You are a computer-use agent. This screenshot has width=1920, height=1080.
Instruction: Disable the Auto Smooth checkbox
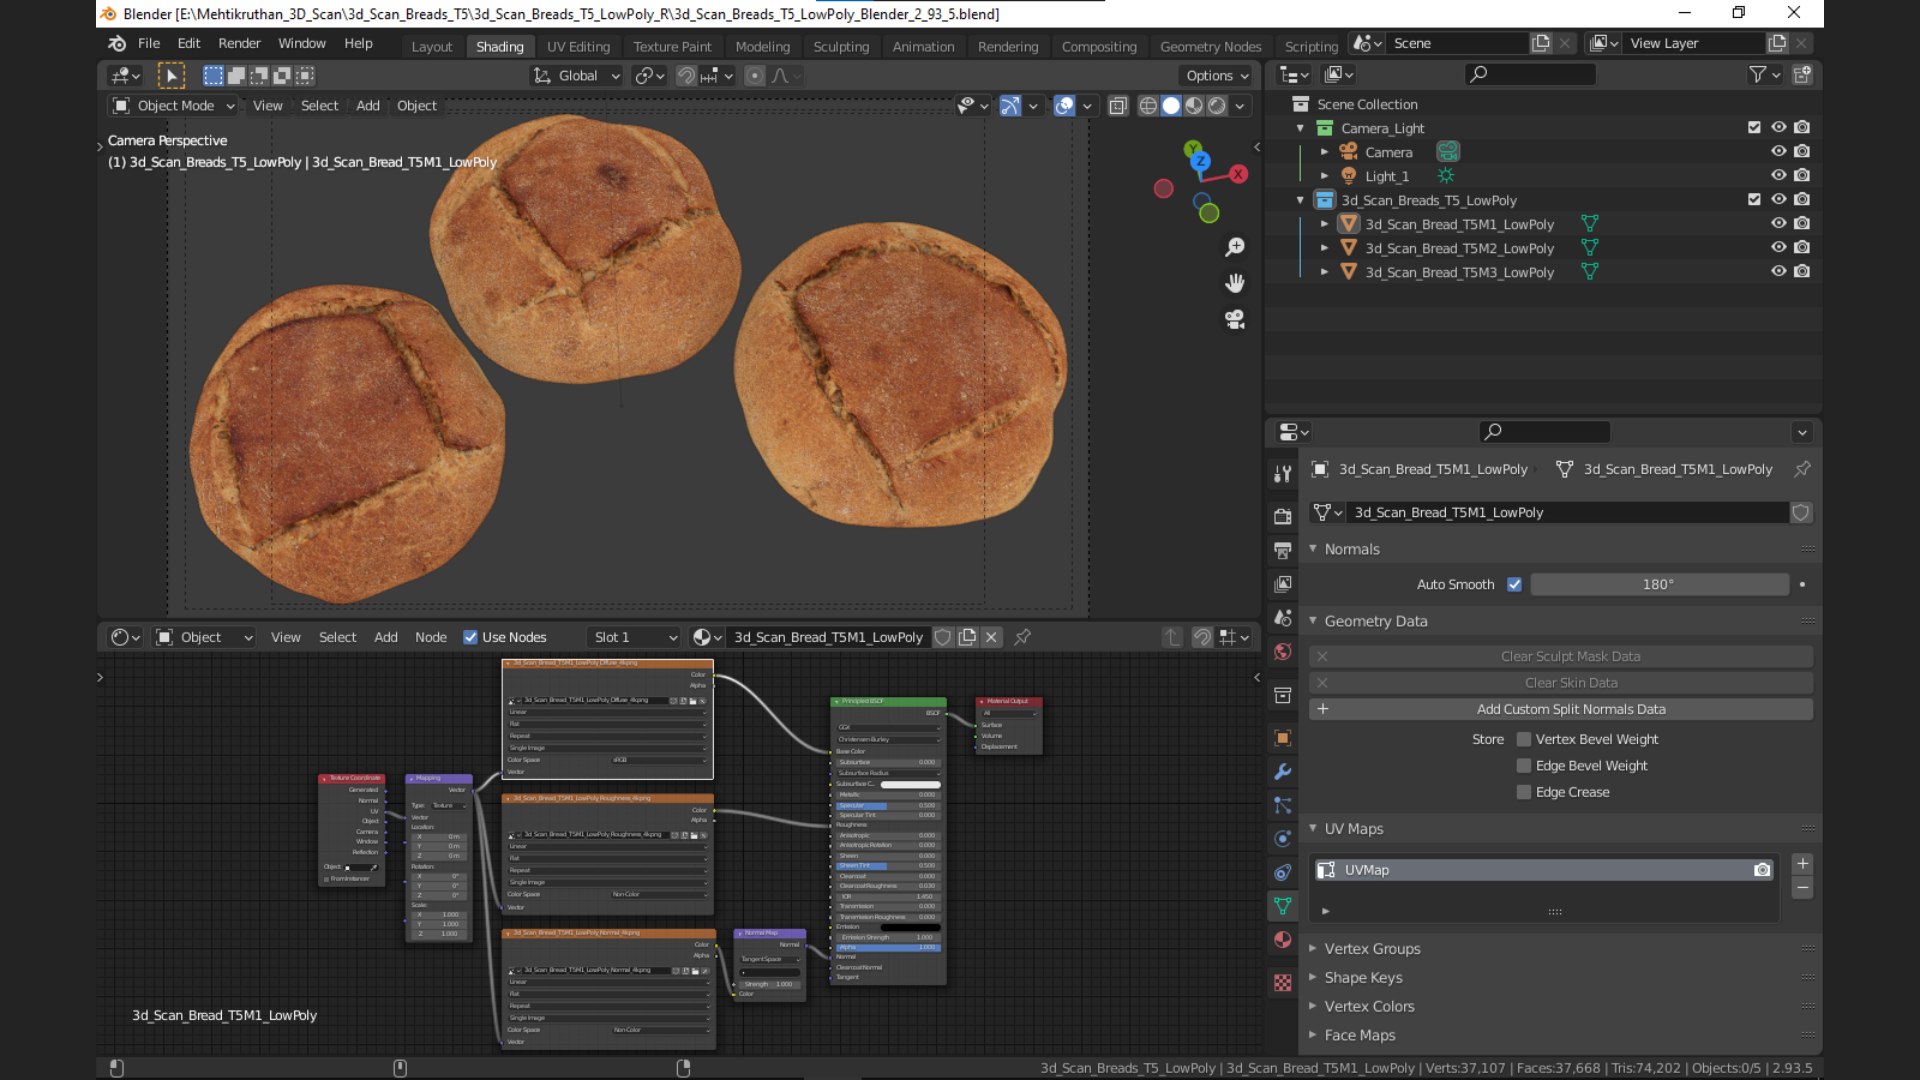(x=1514, y=584)
